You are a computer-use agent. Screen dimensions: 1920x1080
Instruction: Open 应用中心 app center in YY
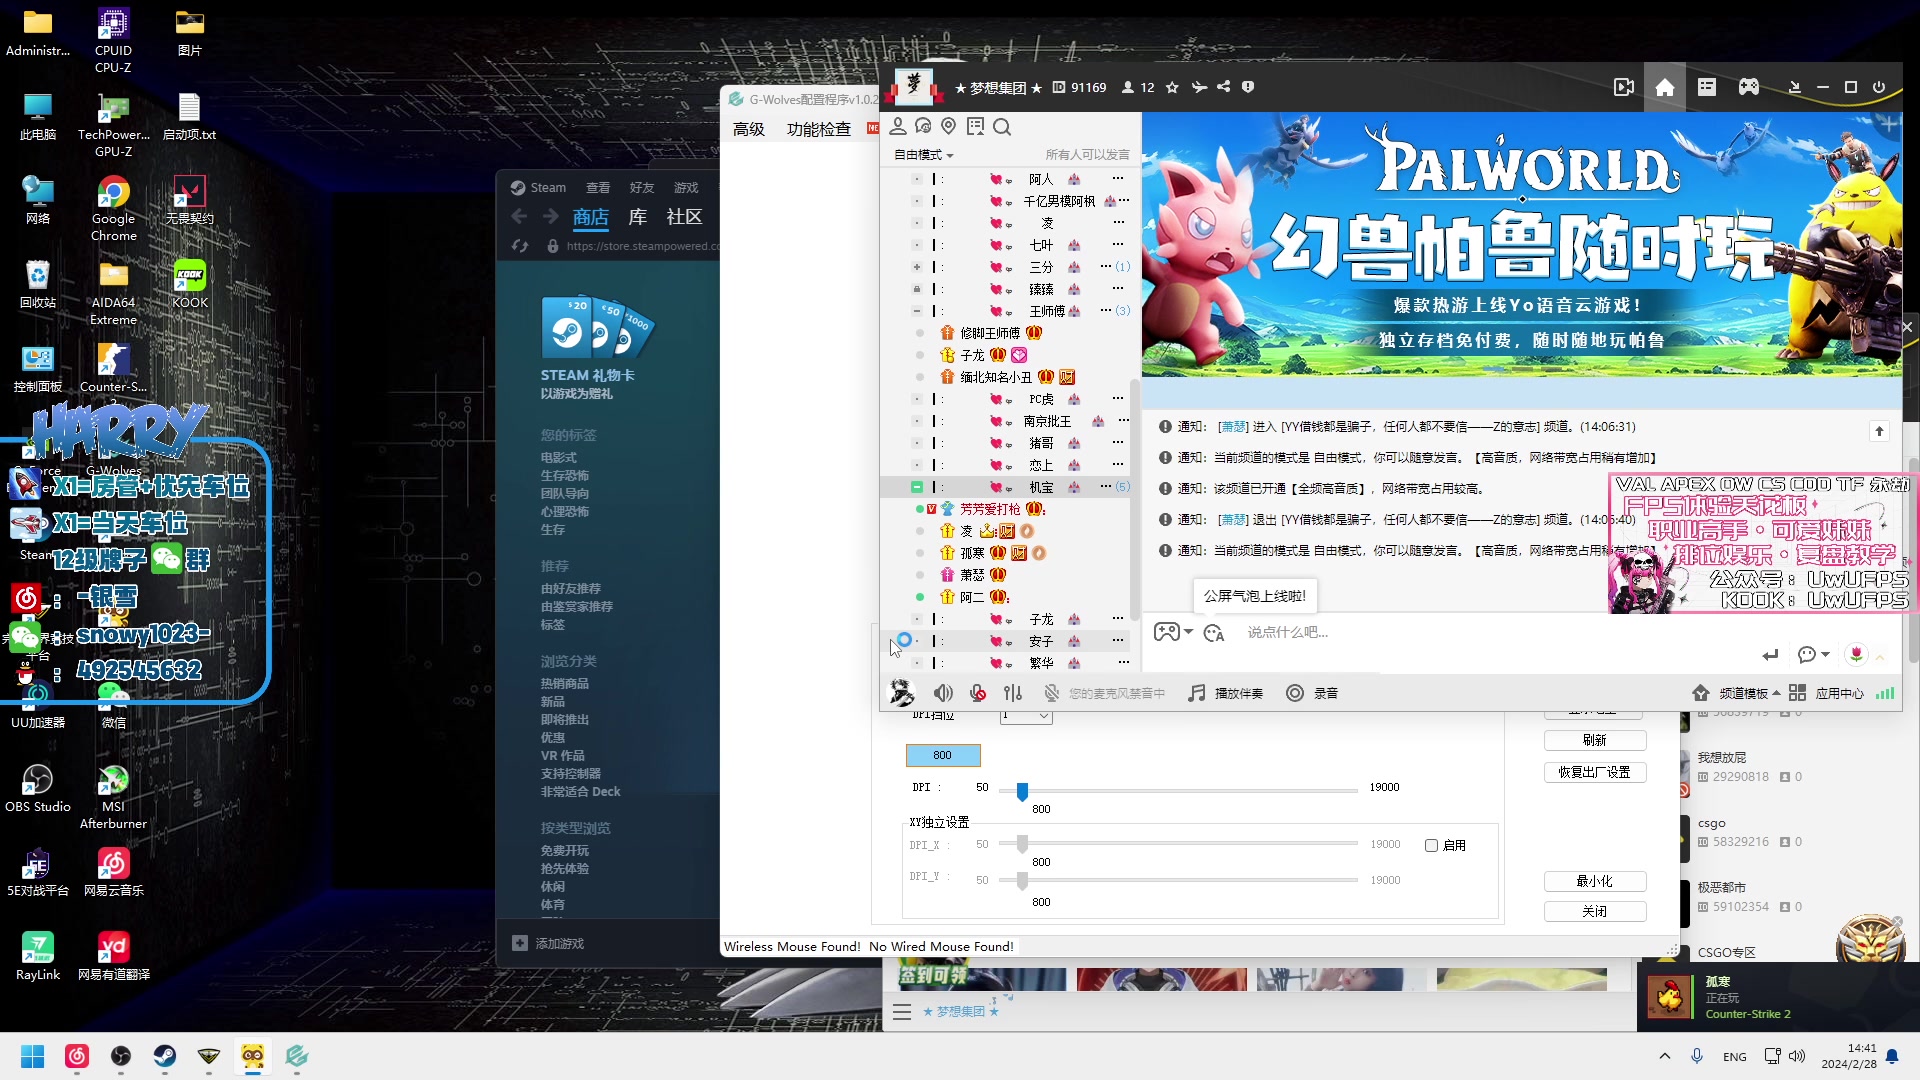coord(1826,693)
